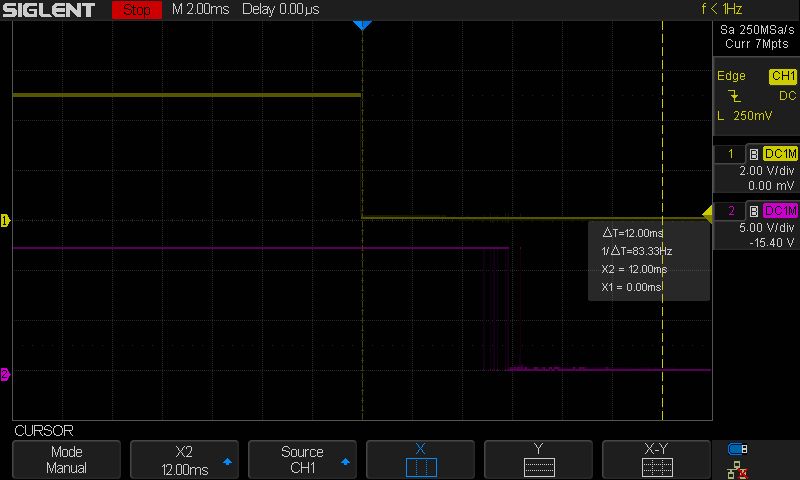Click channel 1 bandwidth limit B icon
This screenshot has width=800, height=480.
[x=754, y=155]
